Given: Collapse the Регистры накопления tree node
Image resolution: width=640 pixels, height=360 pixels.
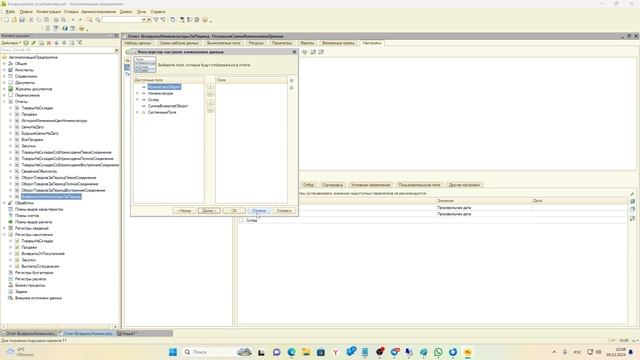Looking at the screenshot, I should coord(4,235).
